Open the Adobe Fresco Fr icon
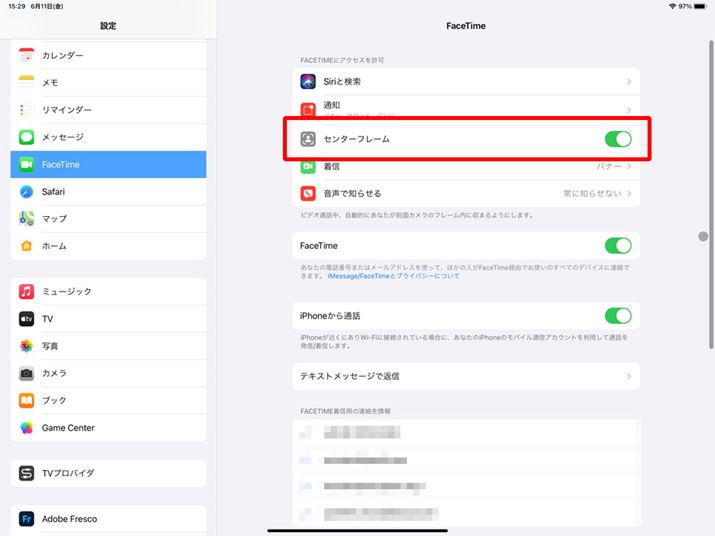 pyautogui.click(x=26, y=519)
